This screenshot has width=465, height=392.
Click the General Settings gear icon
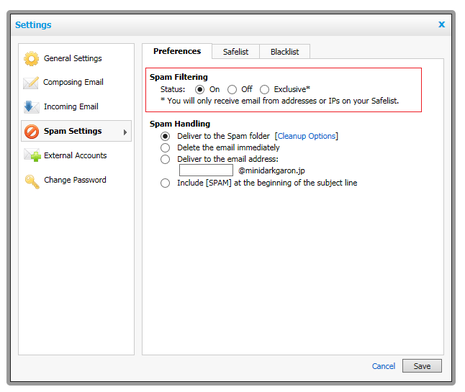(31, 59)
